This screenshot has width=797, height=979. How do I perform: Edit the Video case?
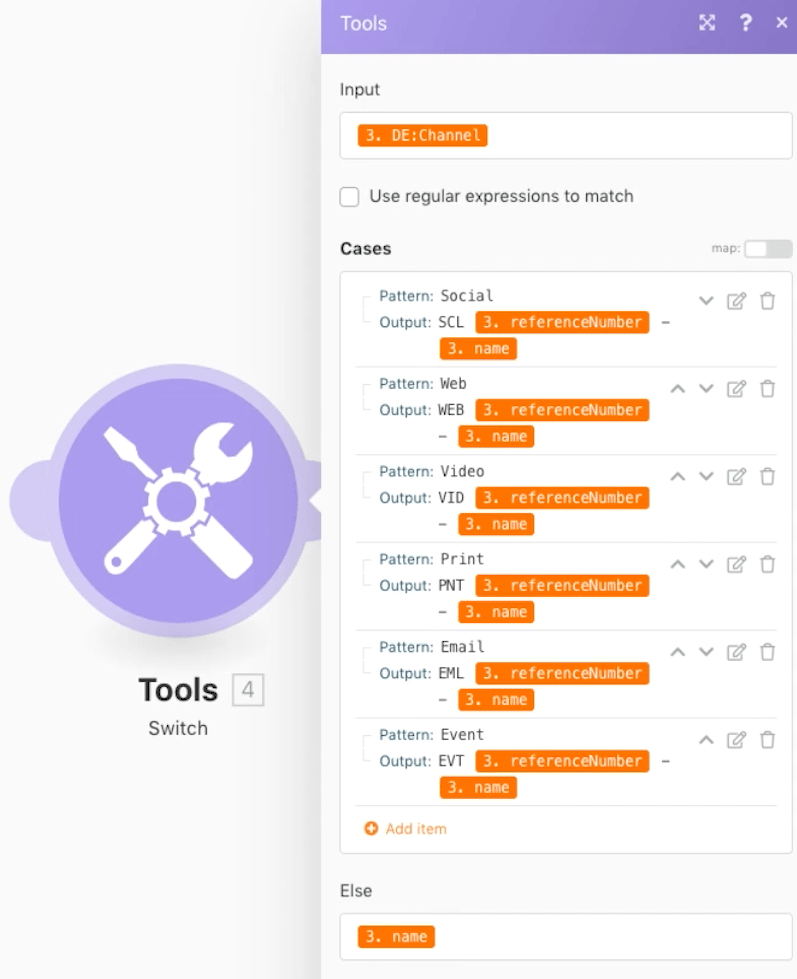pos(736,476)
